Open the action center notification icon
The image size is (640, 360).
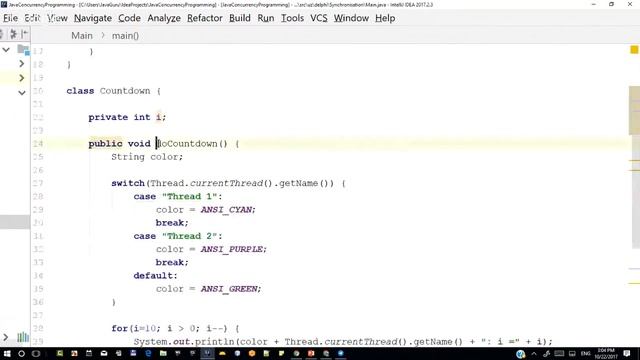pyautogui.click(x=627, y=353)
